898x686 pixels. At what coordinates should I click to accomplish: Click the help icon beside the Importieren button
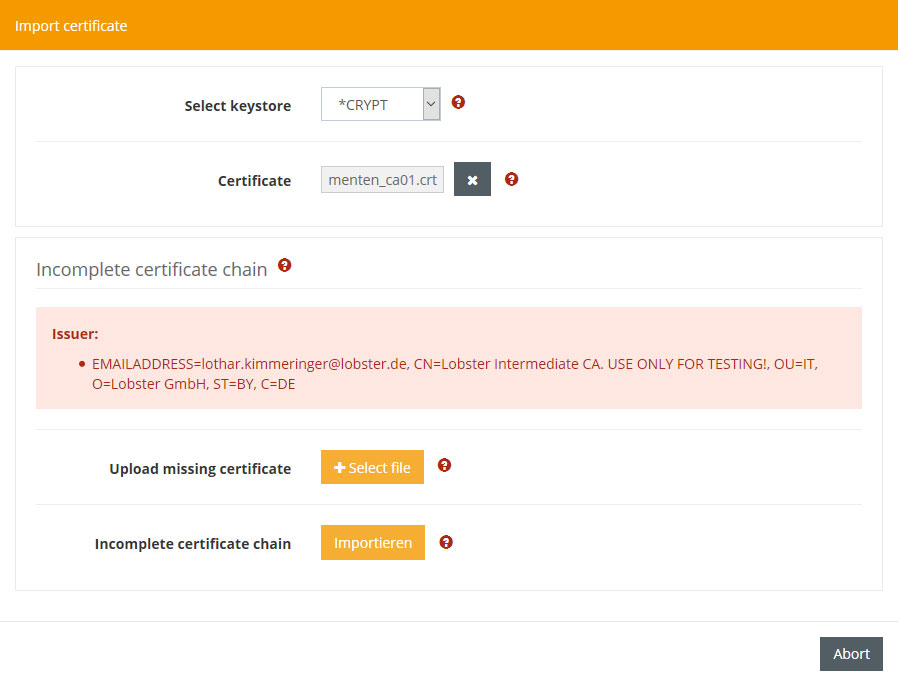tap(446, 542)
